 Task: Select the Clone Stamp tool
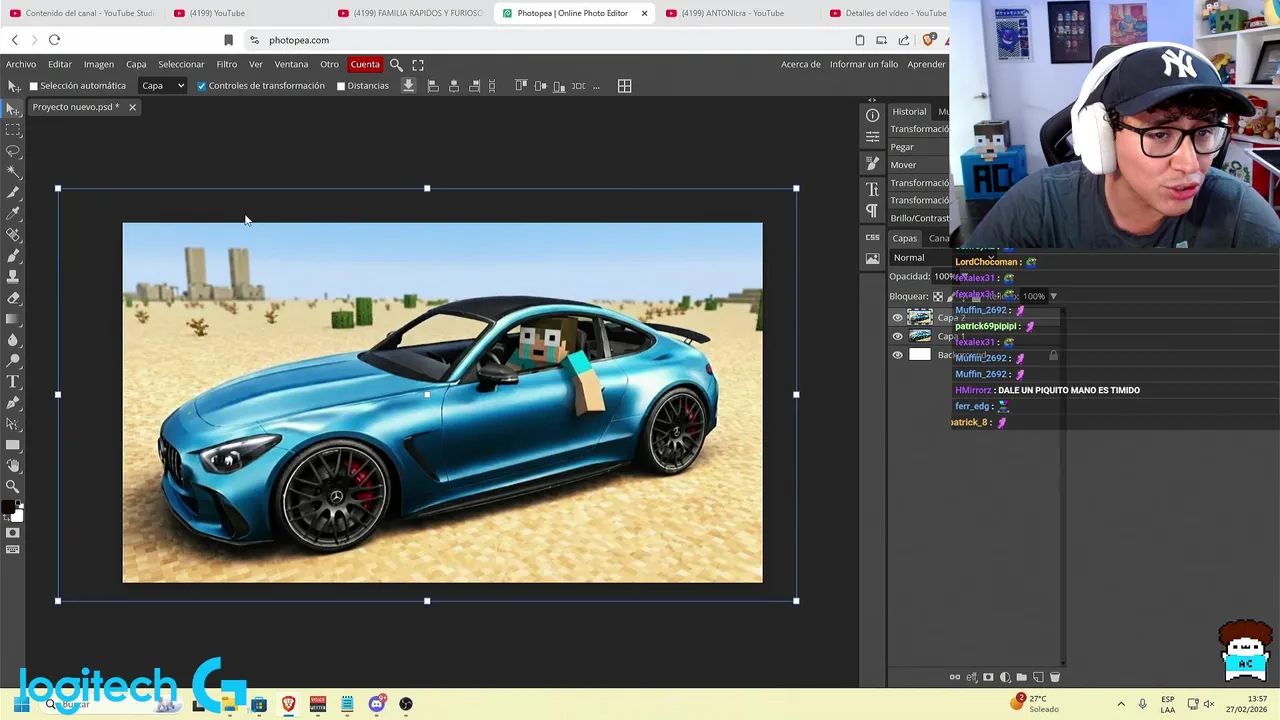[13, 277]
